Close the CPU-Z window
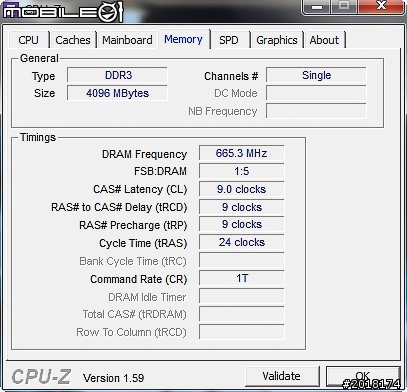The height and width of the screenshot is (392, 407). click(x=381, y=7)
